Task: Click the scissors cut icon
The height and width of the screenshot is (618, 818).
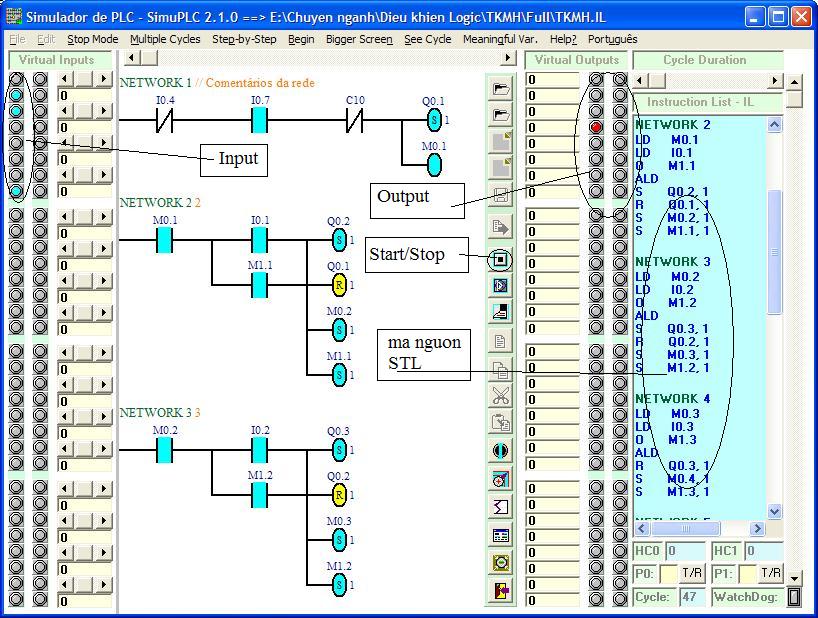Action: coord(501,396)
